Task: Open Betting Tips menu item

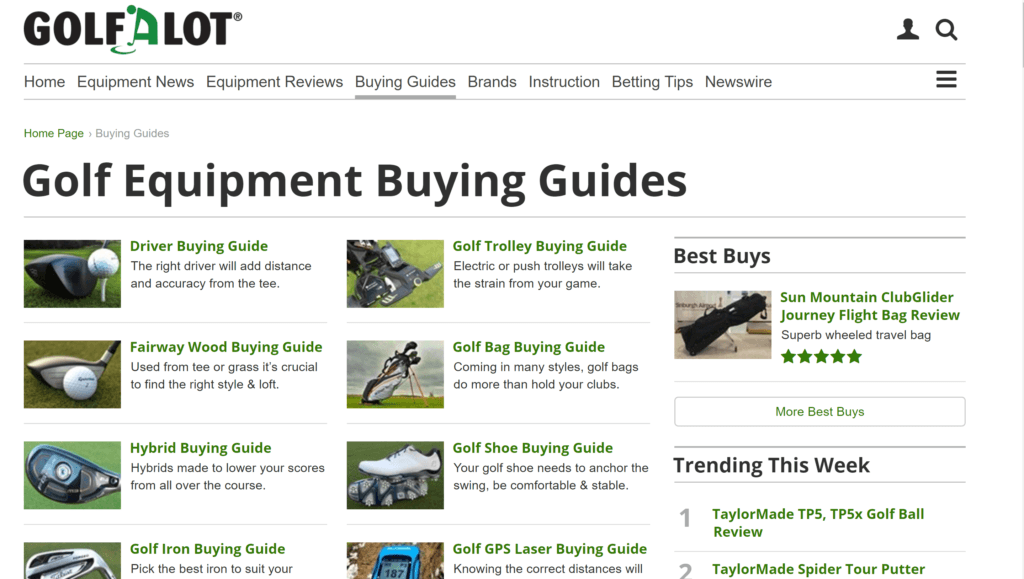Action: (652, 82)
